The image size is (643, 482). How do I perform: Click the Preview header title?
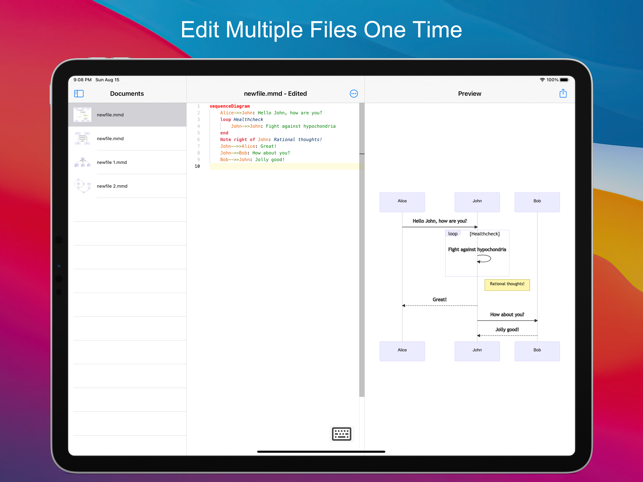point(470,94)
